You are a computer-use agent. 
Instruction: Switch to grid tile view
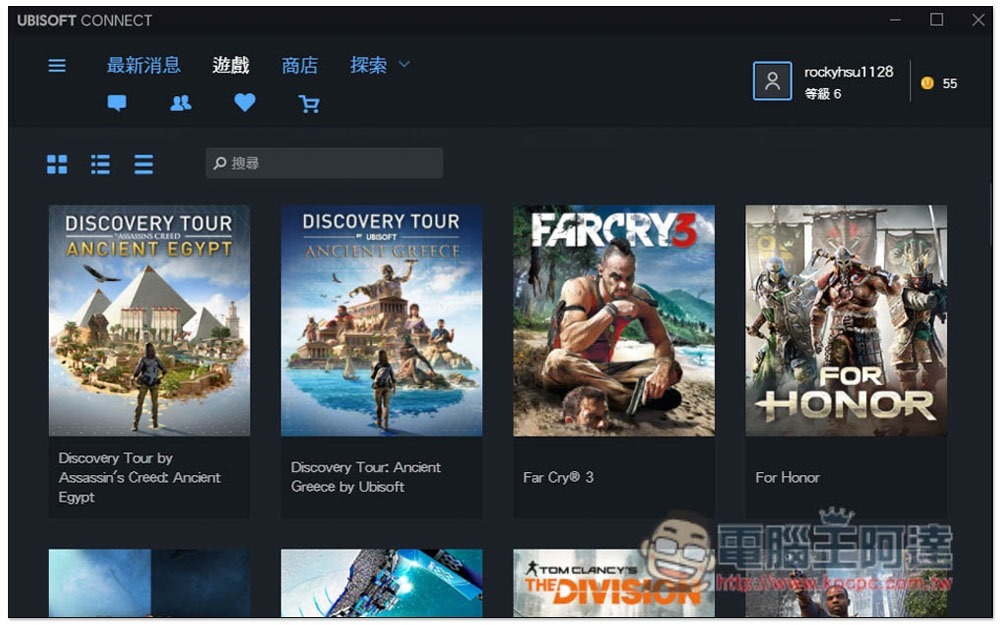(x=57, y=164)
